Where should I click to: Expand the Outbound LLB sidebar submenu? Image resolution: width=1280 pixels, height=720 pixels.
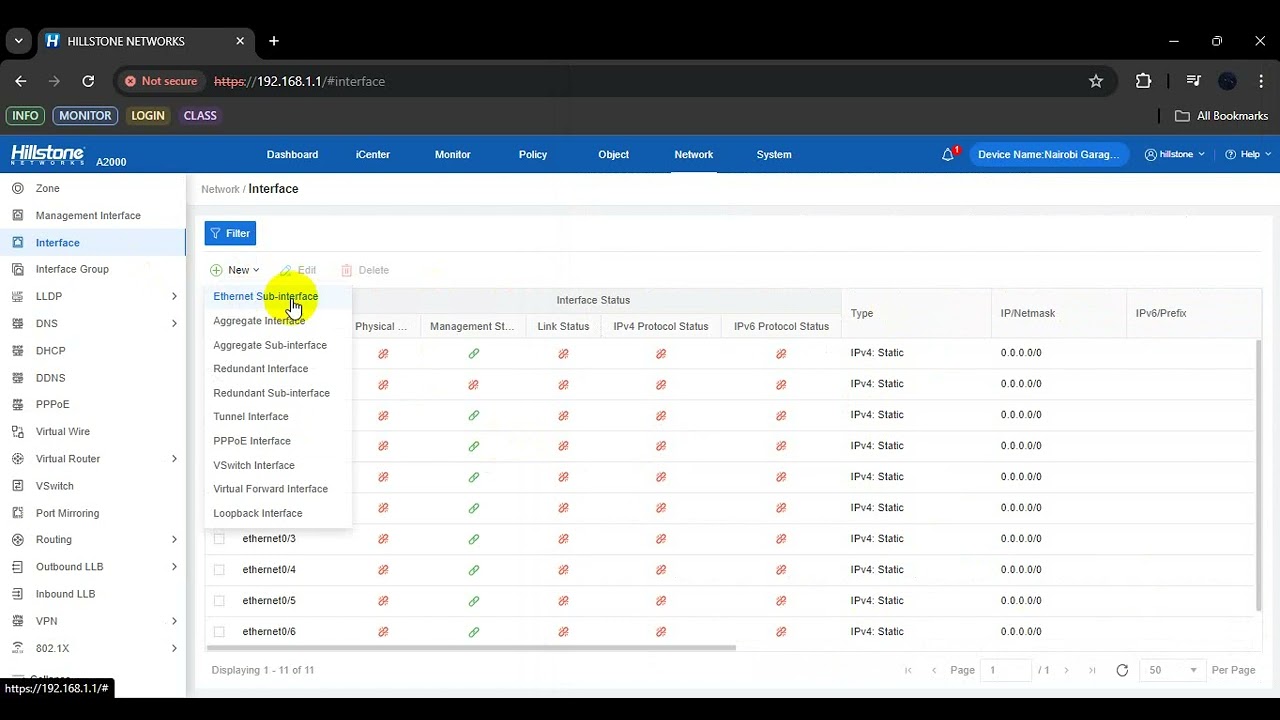pyautogui.click(x=174, y=566)
